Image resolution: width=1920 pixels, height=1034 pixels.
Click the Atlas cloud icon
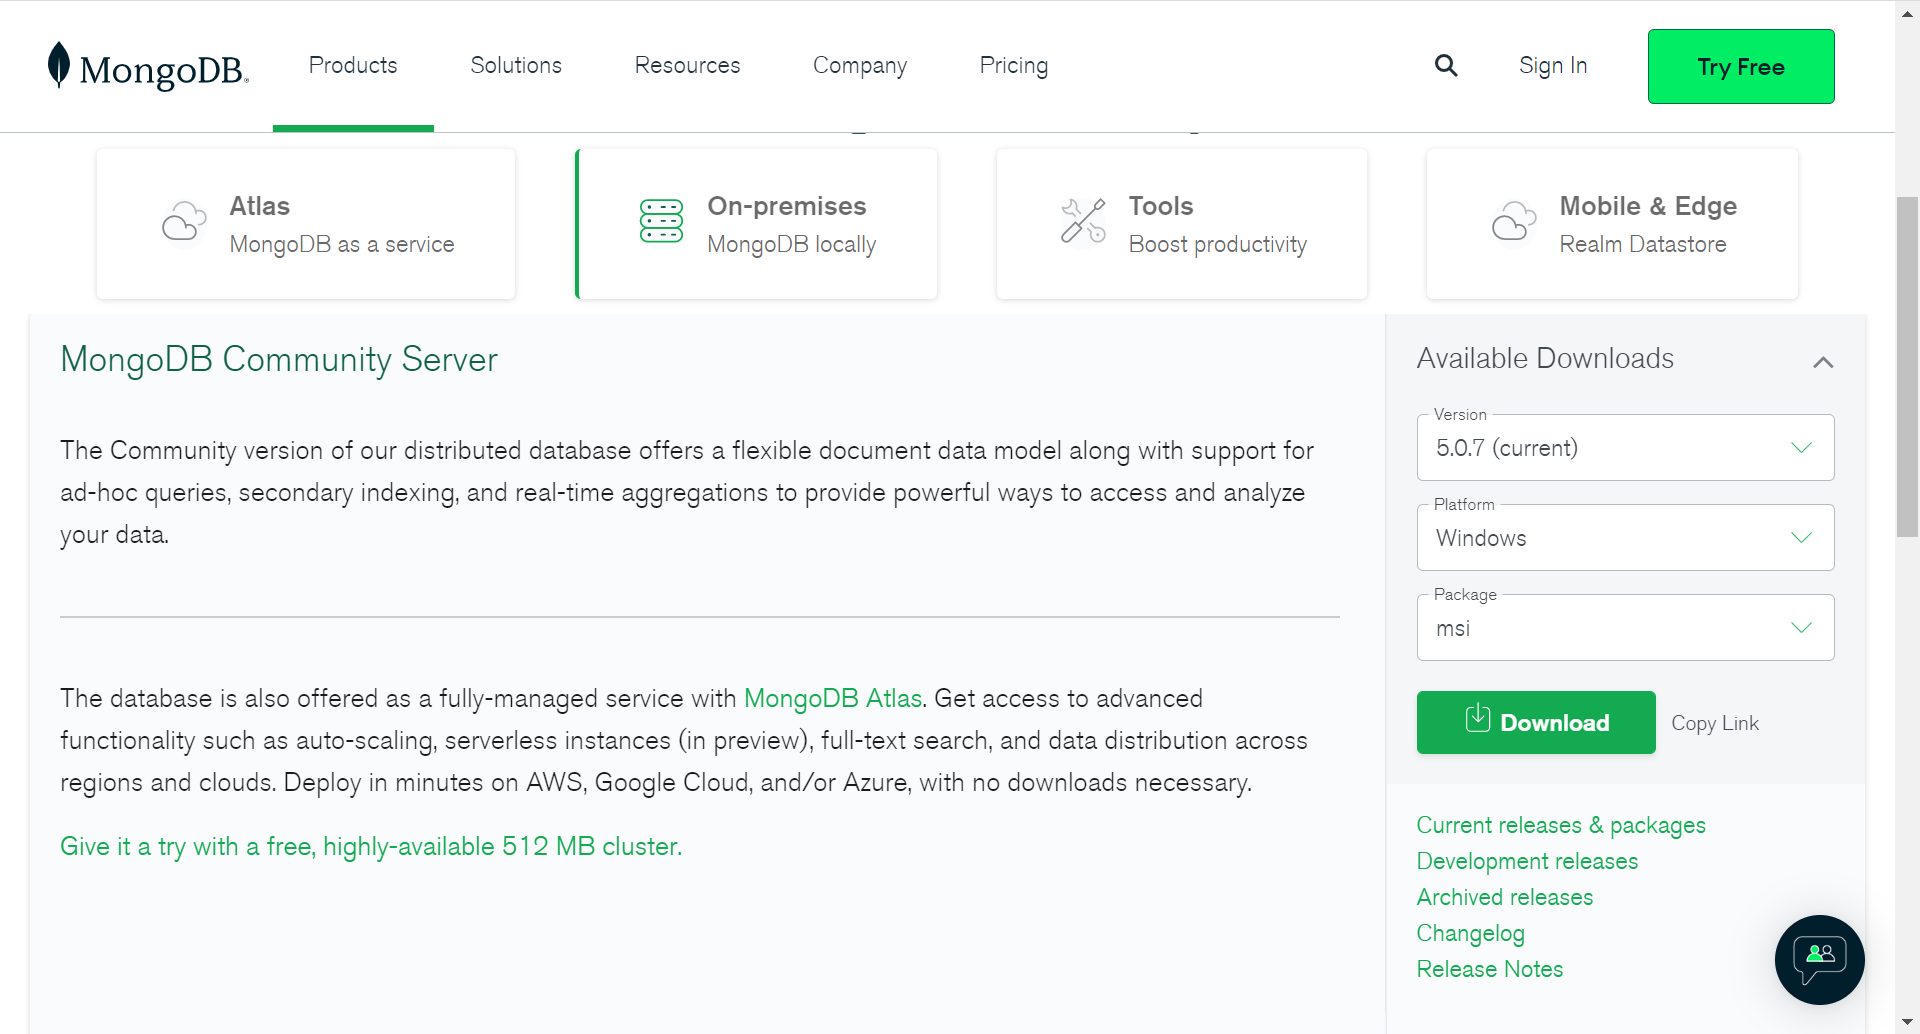[x=184, y=221]
